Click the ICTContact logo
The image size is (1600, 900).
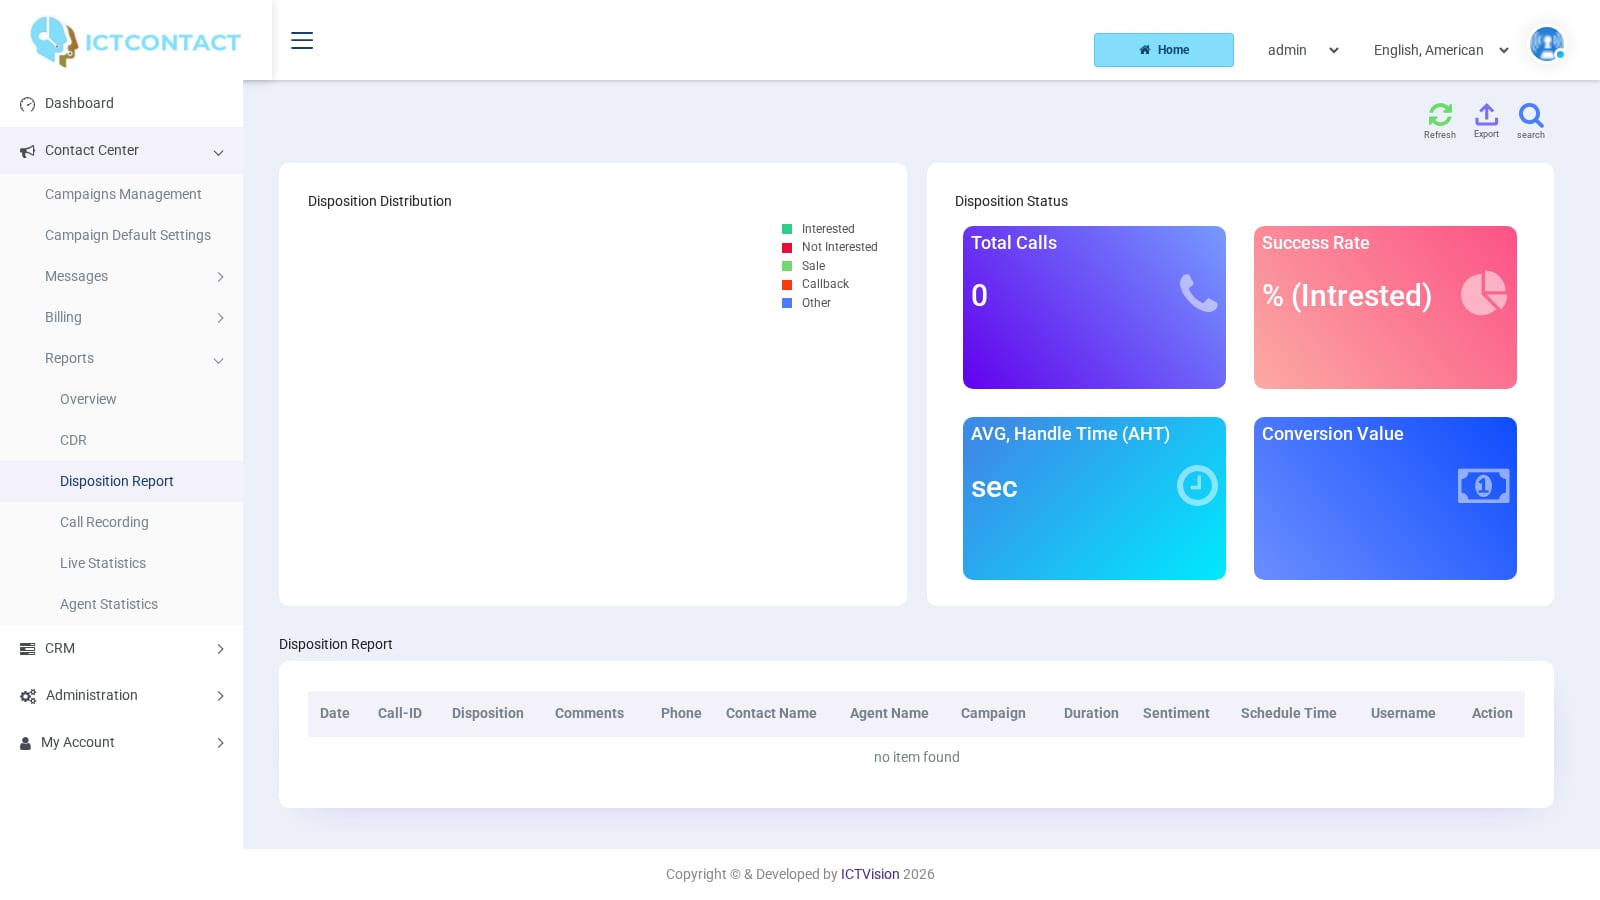click(x=135, y=42)
